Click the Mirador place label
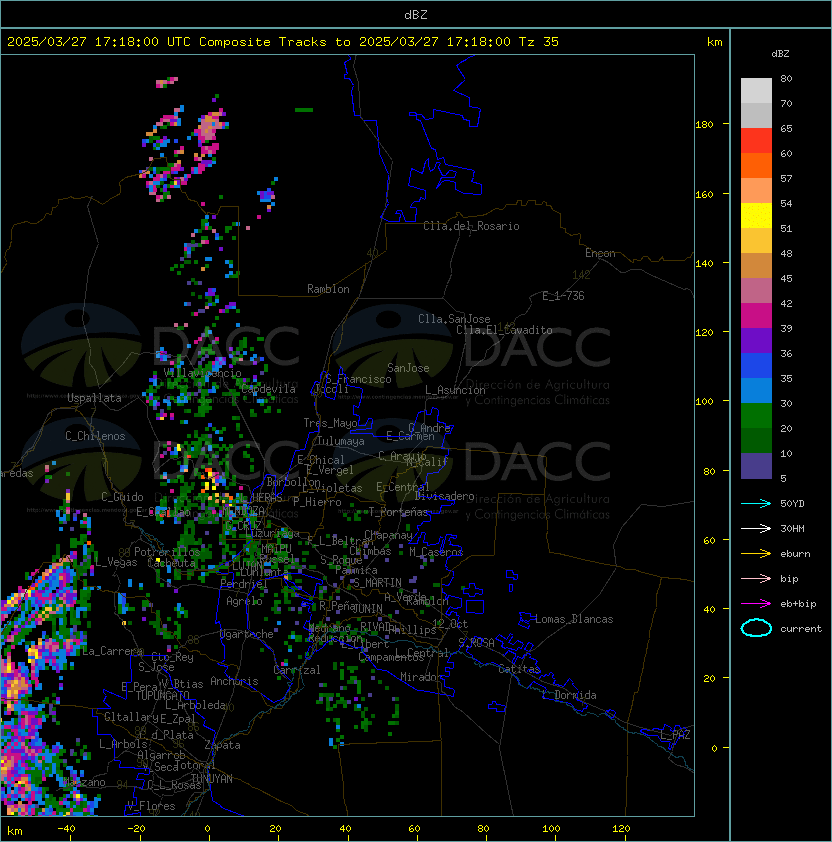 422,677
